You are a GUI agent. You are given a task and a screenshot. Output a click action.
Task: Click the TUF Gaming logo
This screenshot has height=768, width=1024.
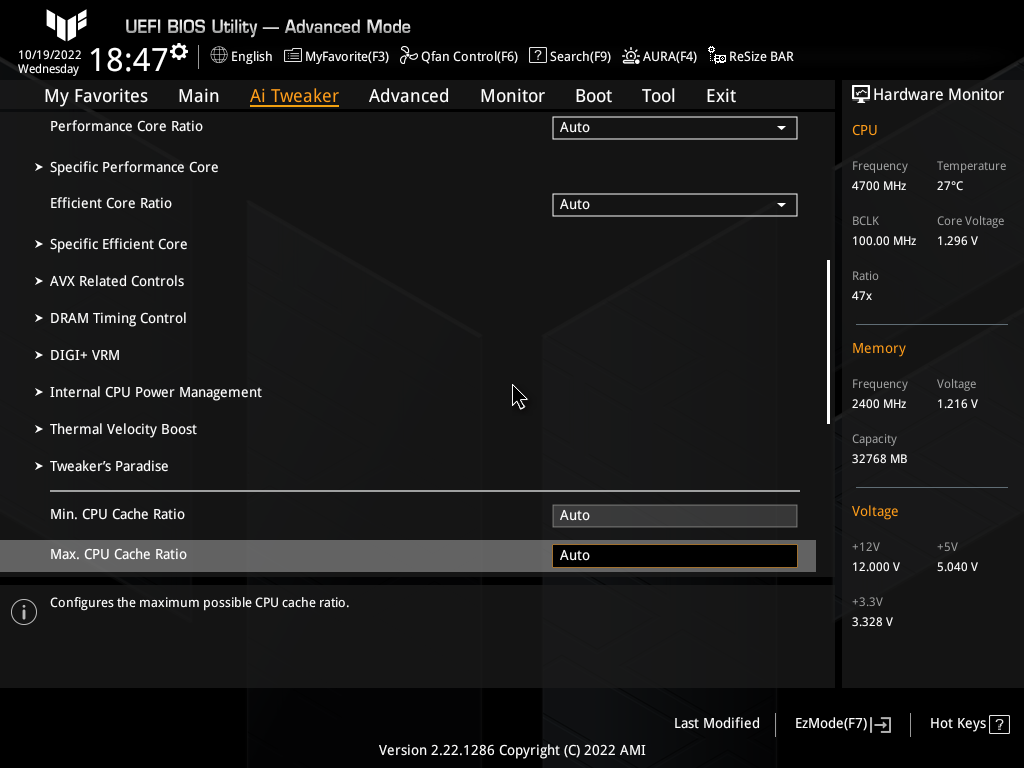(65, 25)
